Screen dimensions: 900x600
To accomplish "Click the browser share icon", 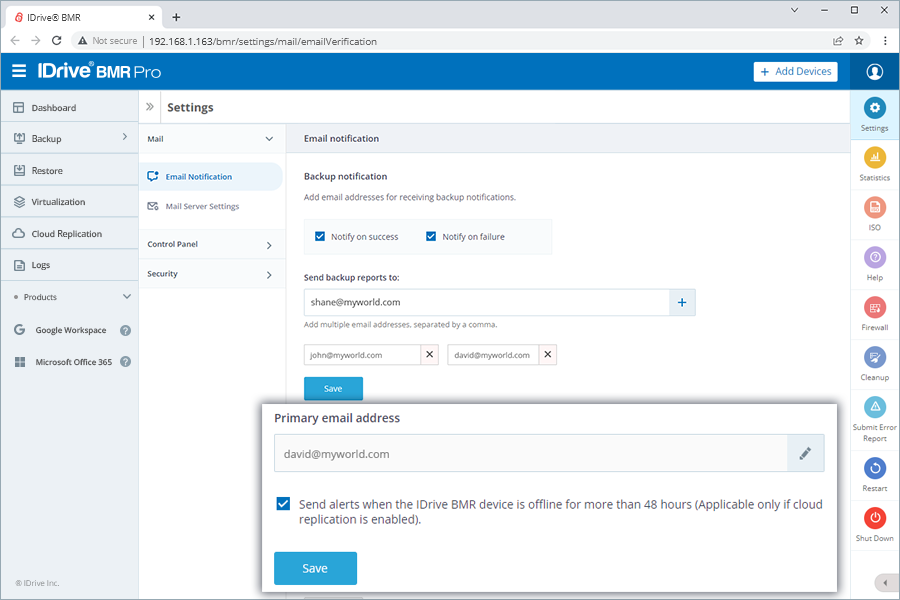I will (x=838, y=41).
